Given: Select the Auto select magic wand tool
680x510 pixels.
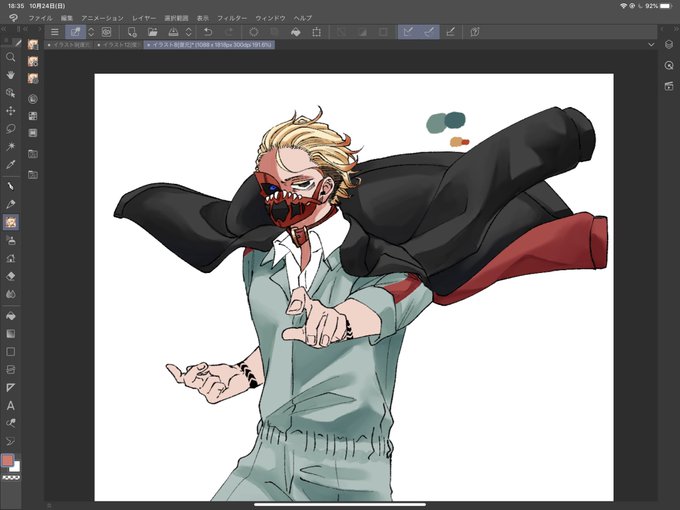Looking at the screenshot, I should pos(10,146).
